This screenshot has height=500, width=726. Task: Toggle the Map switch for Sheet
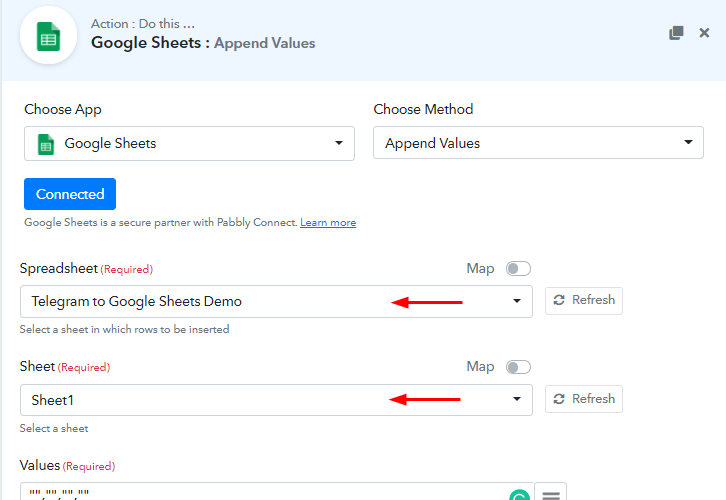[518, 367]
